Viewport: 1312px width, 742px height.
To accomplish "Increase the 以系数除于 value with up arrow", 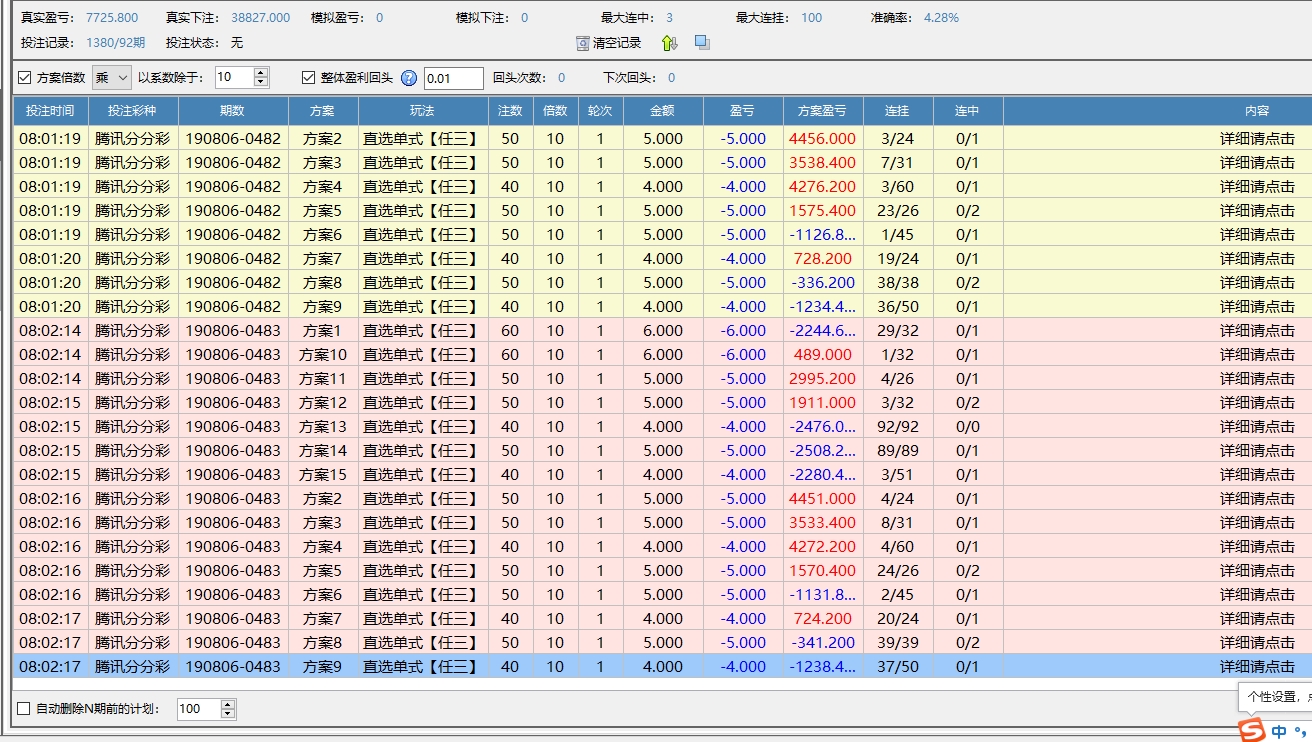I will 261,72.
